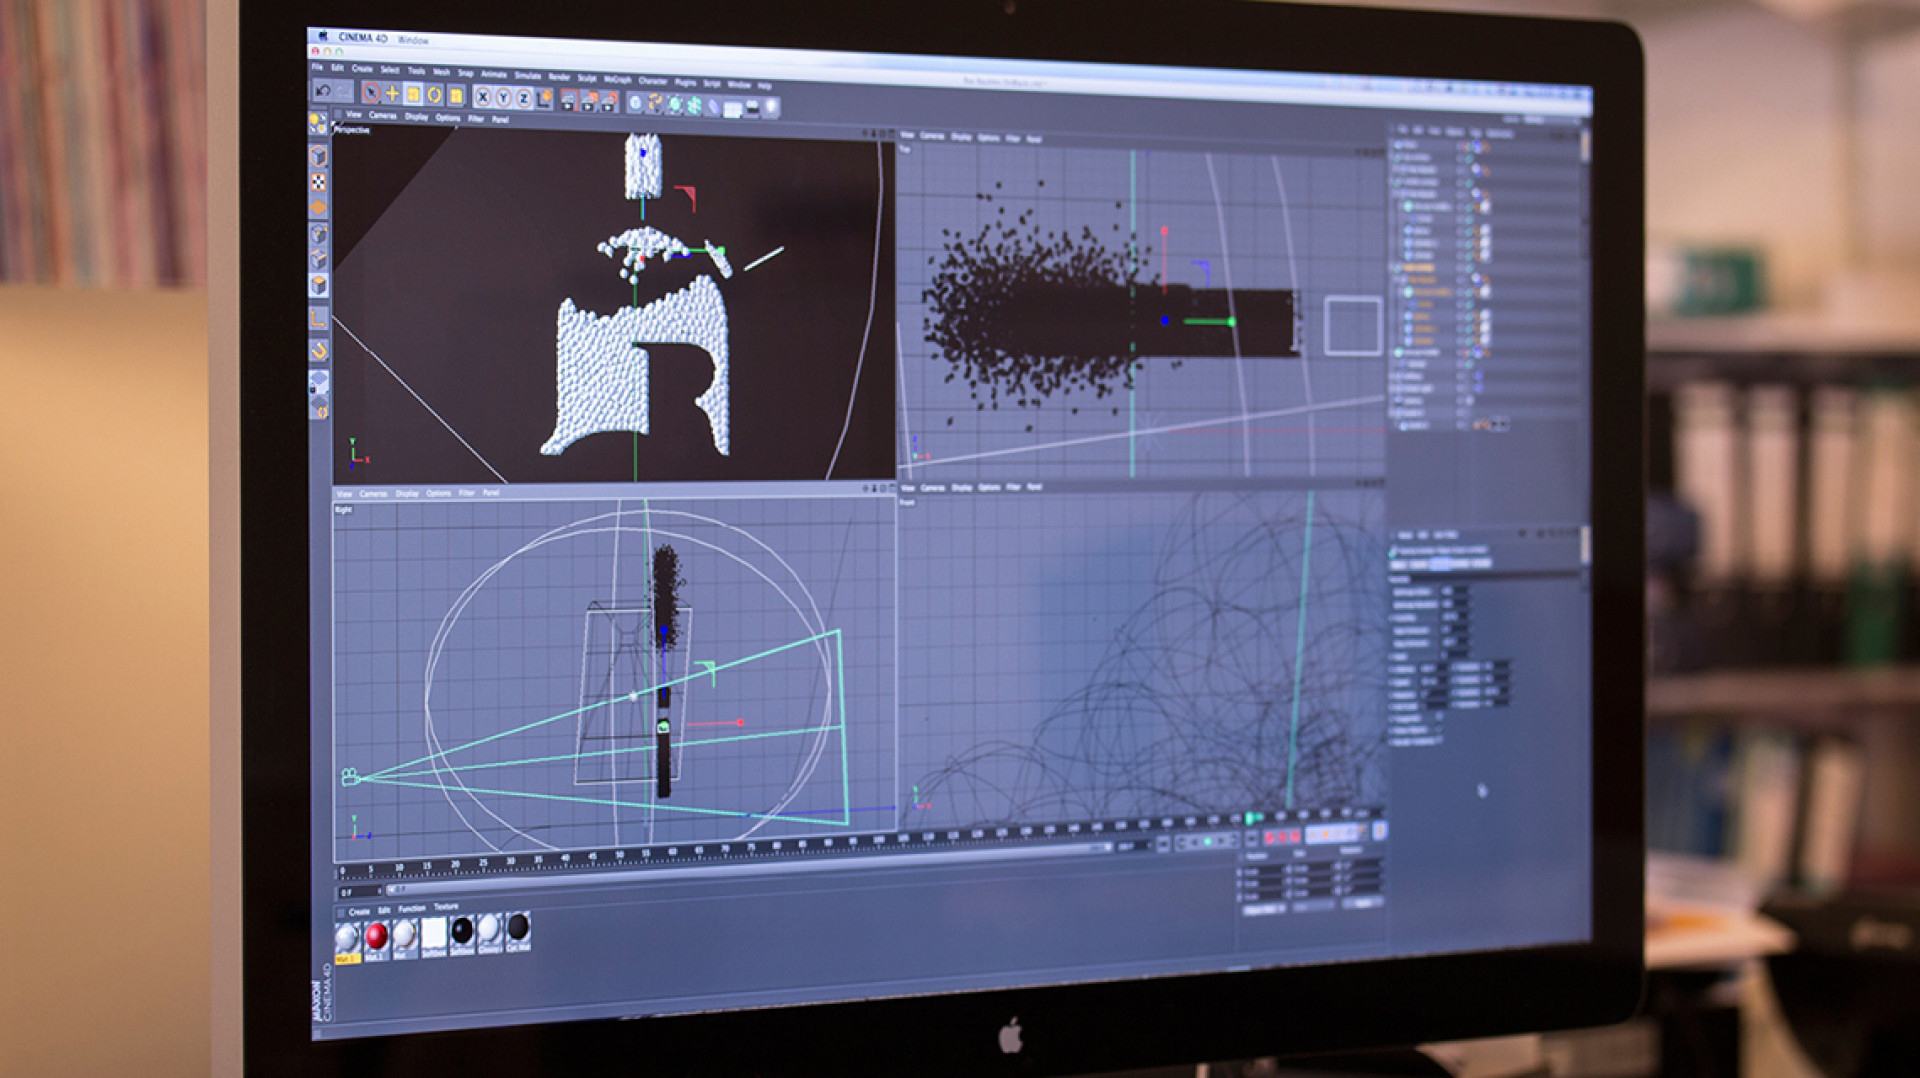Image resolution: width=1920 pixels, height=1078 pixels.
Task: Choose the Rotate tool icon
Action: pyautogui.click(x=434, y=95)
